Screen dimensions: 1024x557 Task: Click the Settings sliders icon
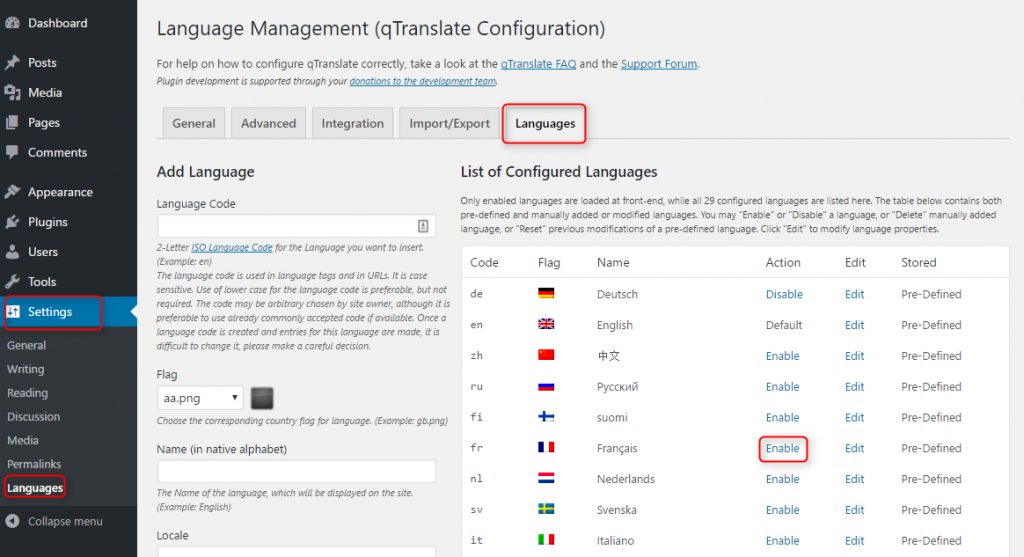tap(13, 311)
